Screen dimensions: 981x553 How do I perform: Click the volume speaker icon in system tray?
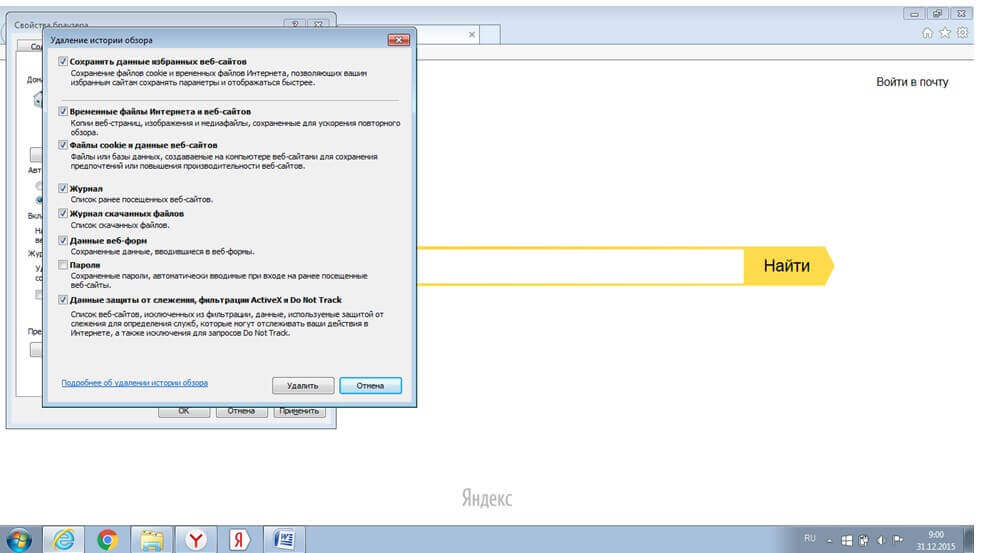click(x=881, y=540)
